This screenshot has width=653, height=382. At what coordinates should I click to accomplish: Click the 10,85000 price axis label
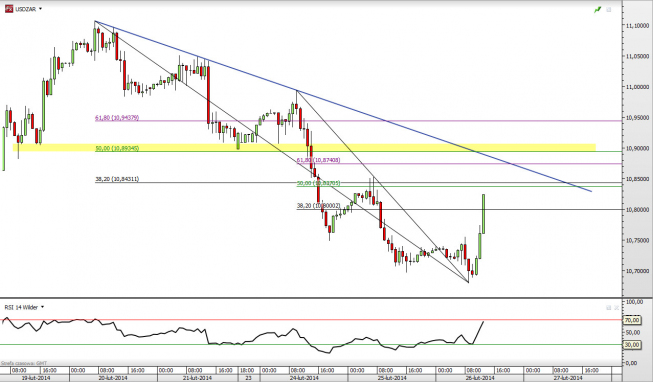pyautogui.click(x=637, y=179)
